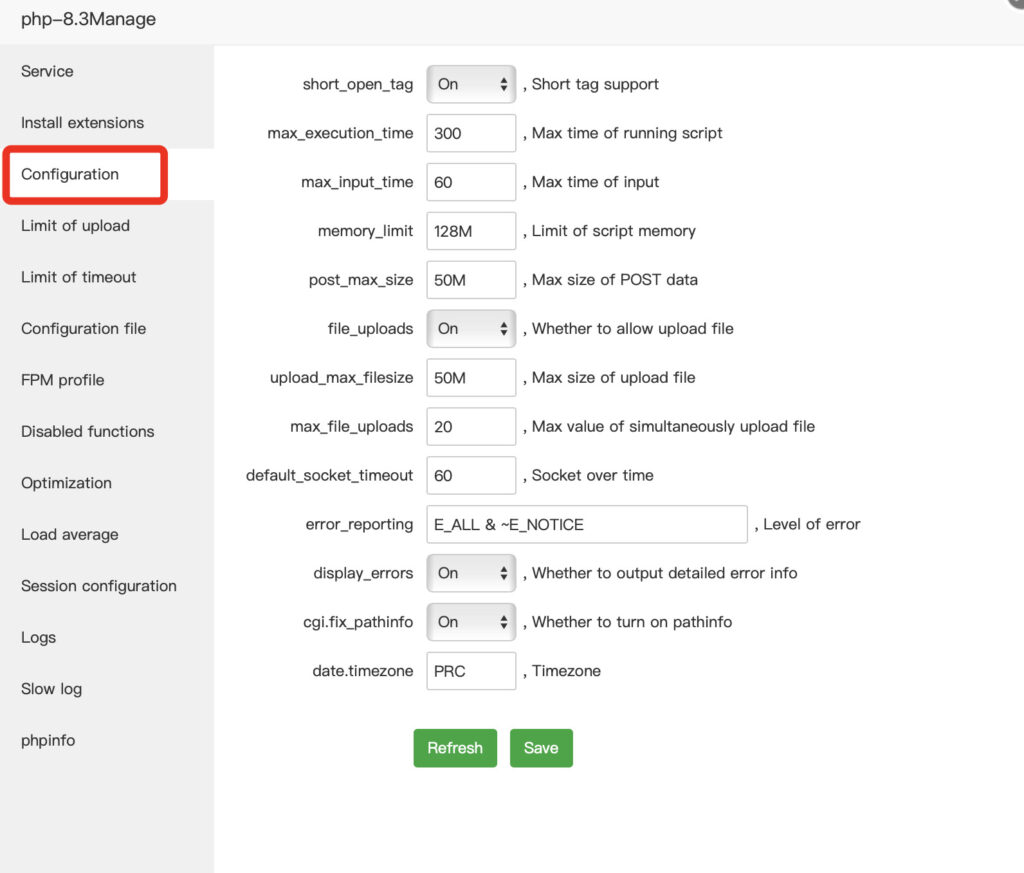Select the date.timezone input box

(471, 671)
